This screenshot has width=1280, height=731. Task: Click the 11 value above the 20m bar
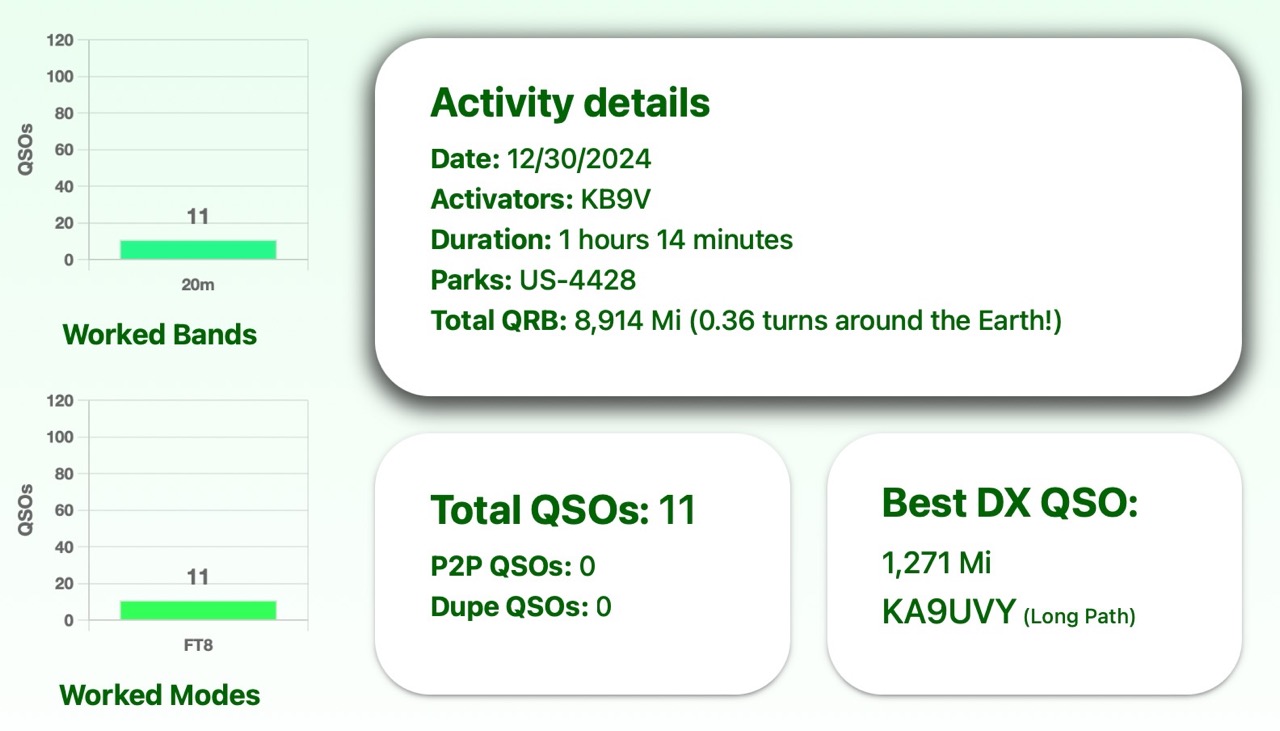198,217
